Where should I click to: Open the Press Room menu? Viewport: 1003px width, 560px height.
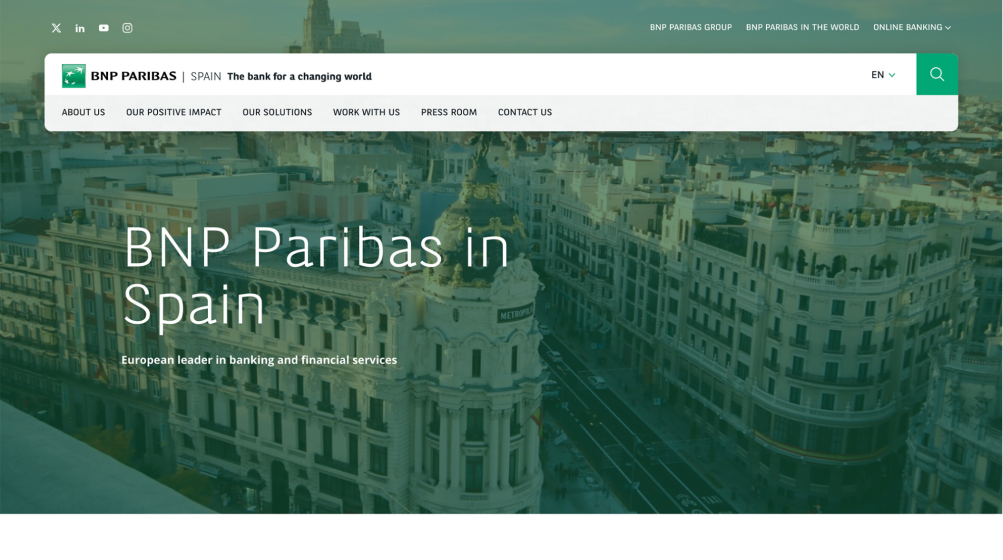coord(449,112)
